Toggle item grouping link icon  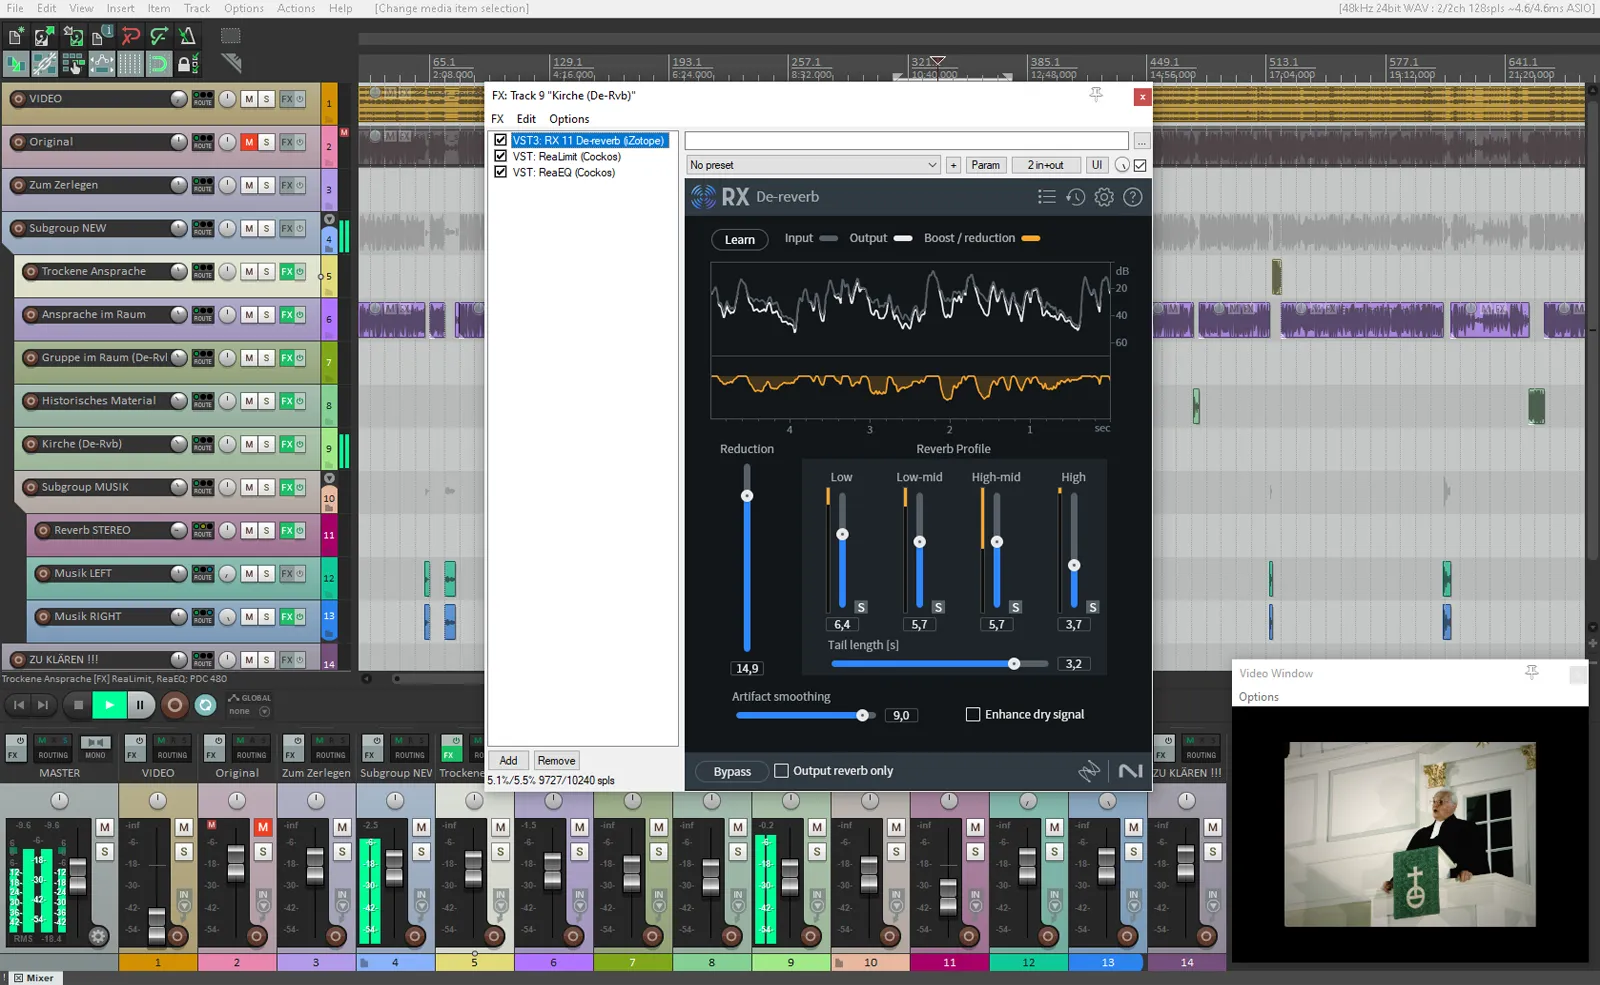44,65
